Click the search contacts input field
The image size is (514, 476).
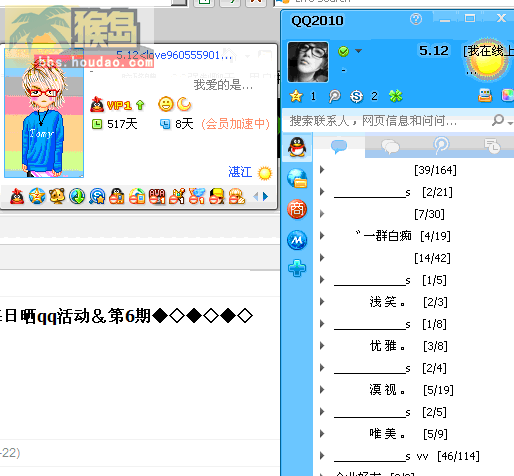[x=387, y=120]
